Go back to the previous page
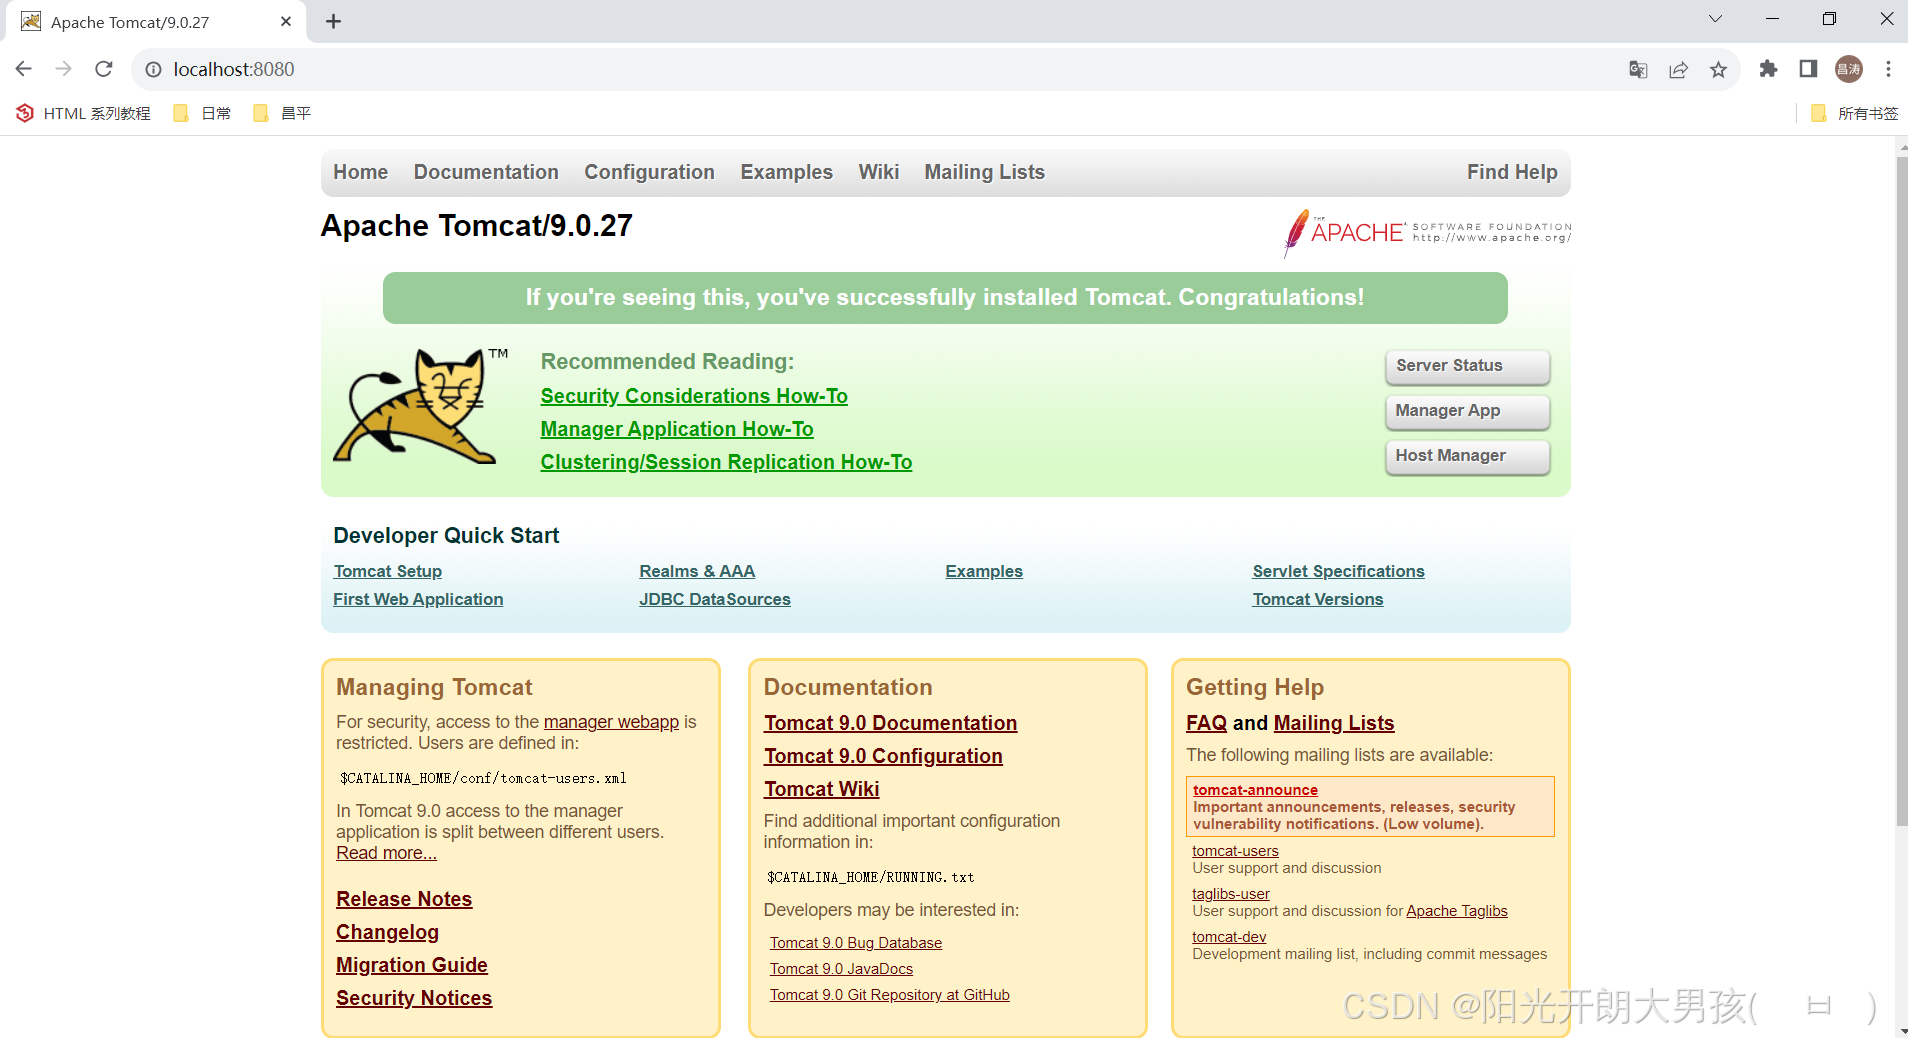 click(24, 69)
